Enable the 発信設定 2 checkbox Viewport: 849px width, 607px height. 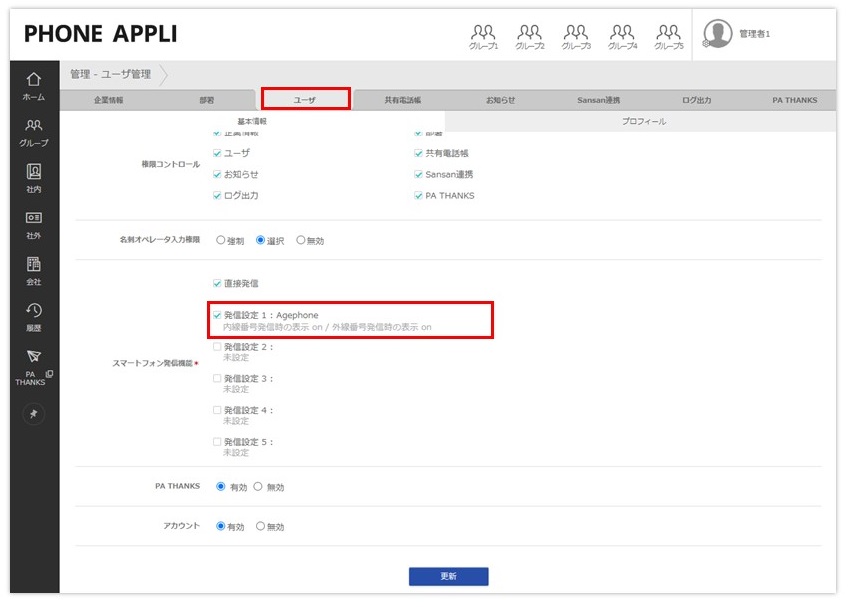point(217,347)
